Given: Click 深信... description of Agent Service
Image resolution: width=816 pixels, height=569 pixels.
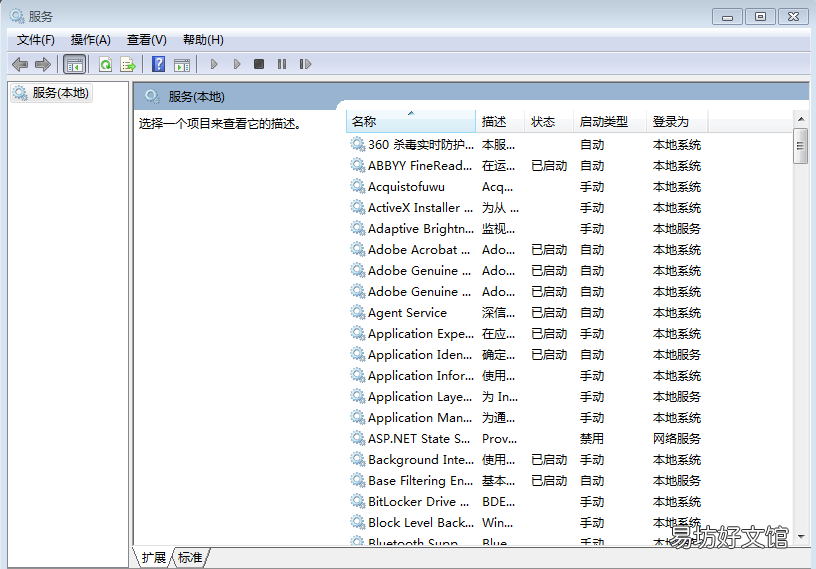Looking at the screenshot, I should click(498, 313).
